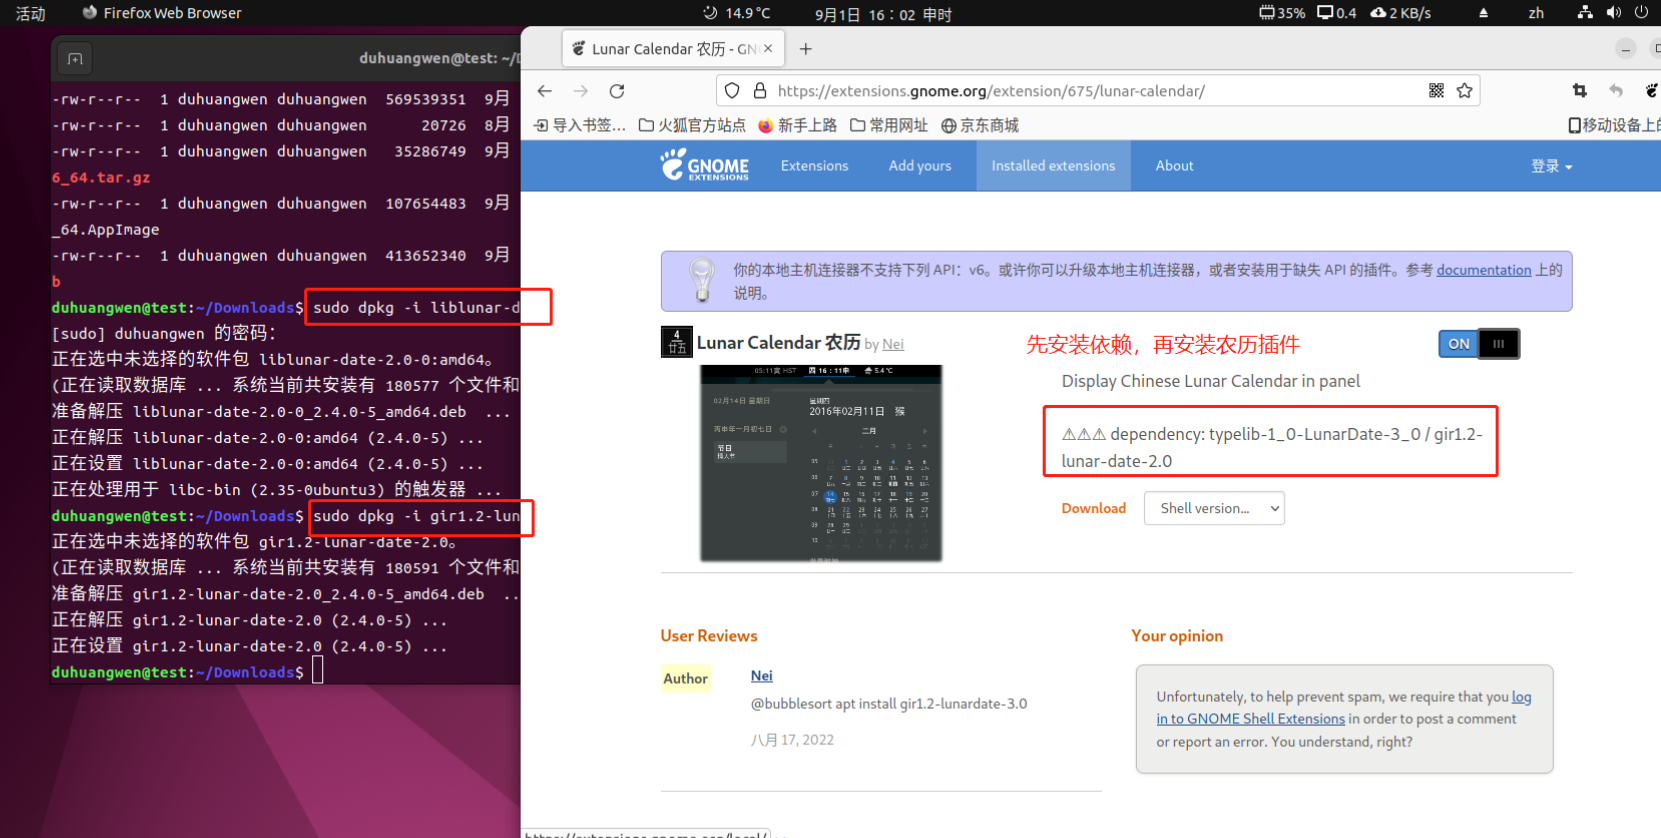Reload the page with the refresh icon
1661x838 pixels.
coord(617,91)
